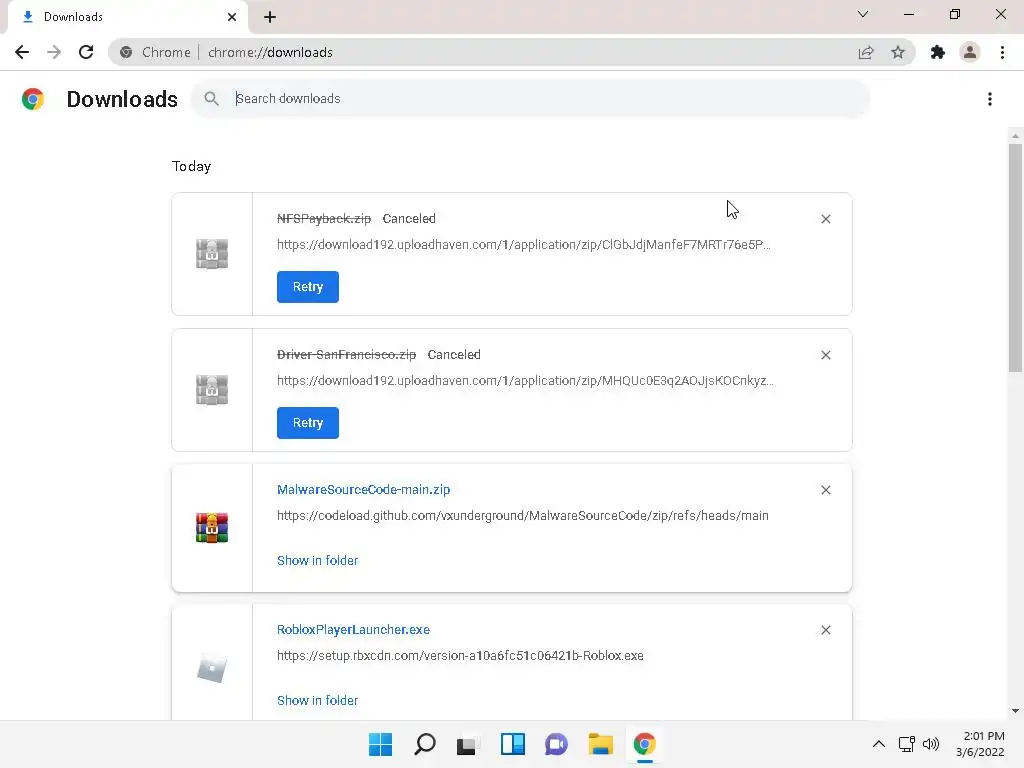Image resolution: width=1024 pixels, height=768 pixels.
Task: Focus the Search downloads field
Action: tap(530, 99)
